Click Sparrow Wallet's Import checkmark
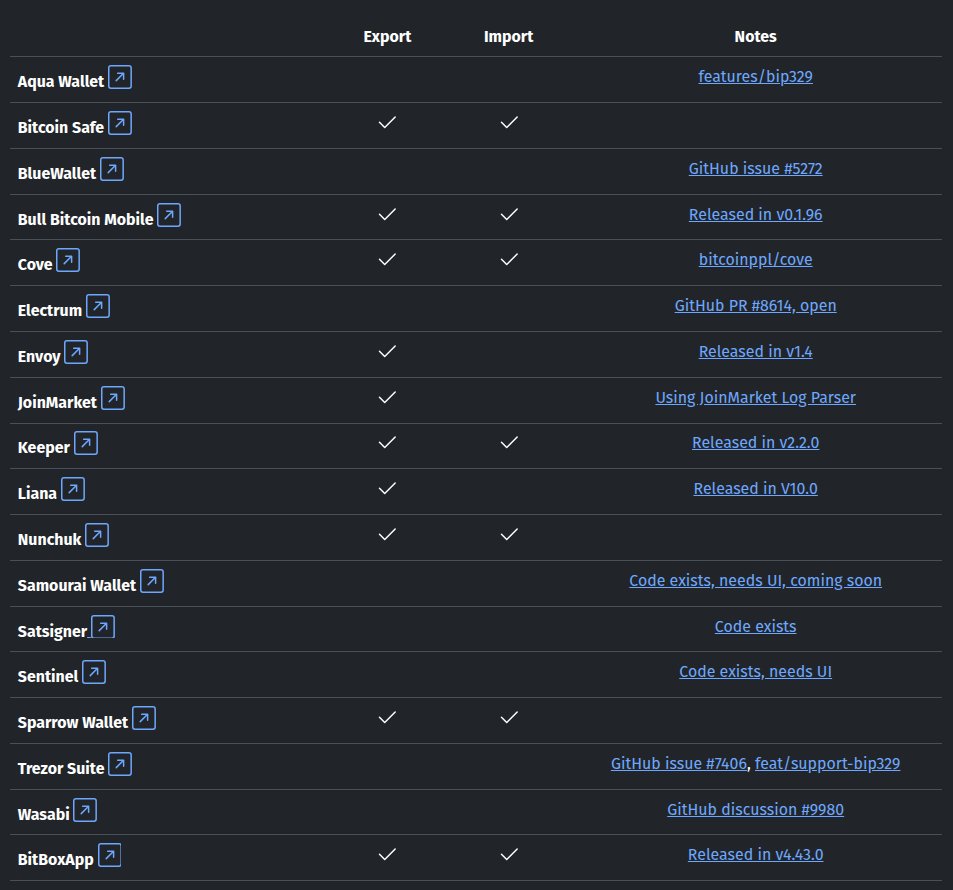The height and width of the screenshot is (890, 953). 509,717
